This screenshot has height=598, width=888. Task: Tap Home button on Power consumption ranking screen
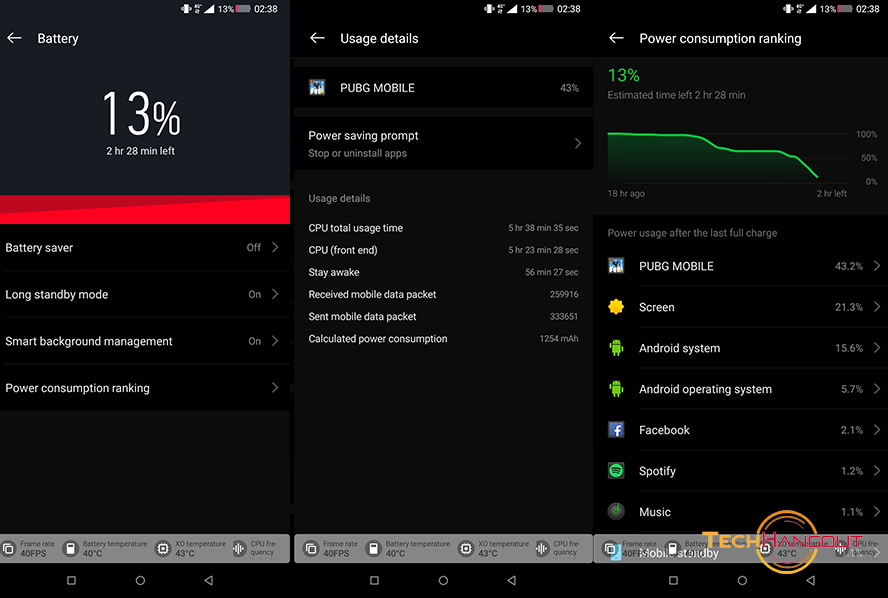point(742,580)
